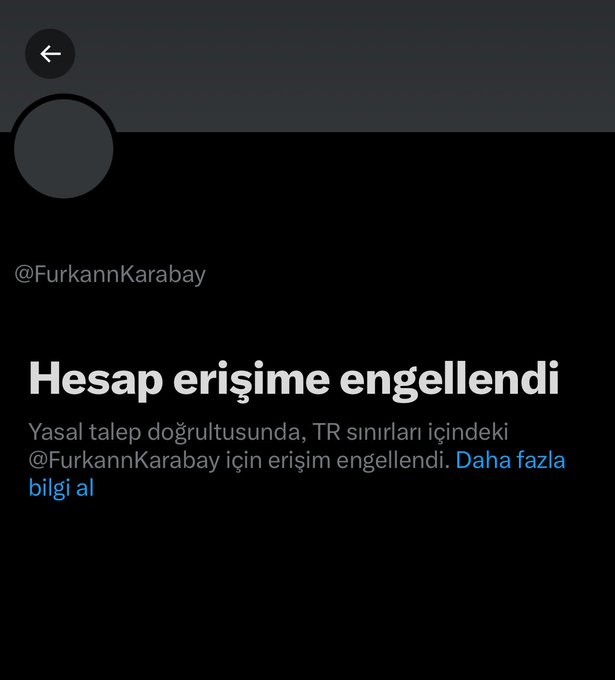Go back using the left arrow icon
The height and width of the screenshot is (680, 615).
(50, 54)
